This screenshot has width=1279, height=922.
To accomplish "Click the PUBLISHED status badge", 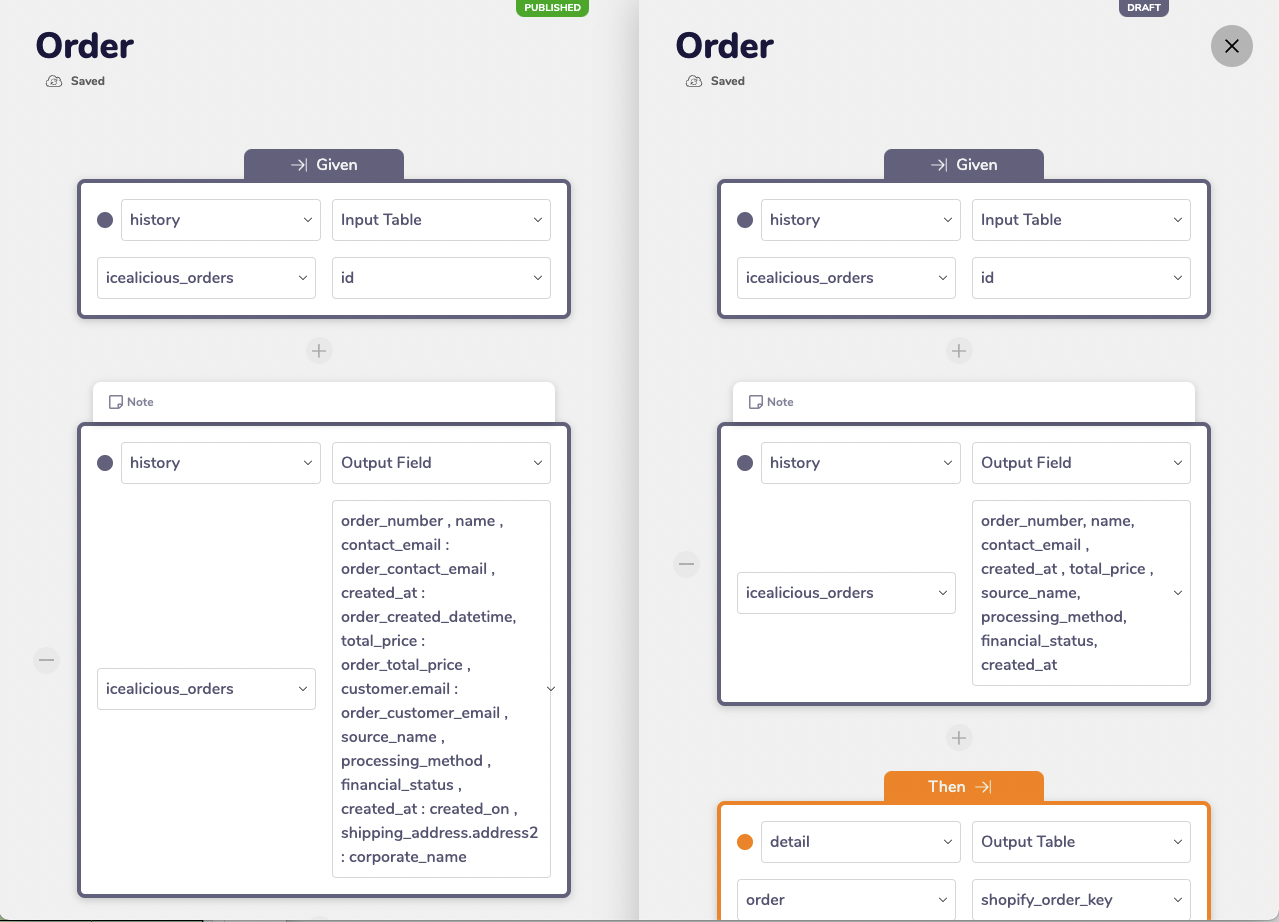I will [x=552, y=8].
